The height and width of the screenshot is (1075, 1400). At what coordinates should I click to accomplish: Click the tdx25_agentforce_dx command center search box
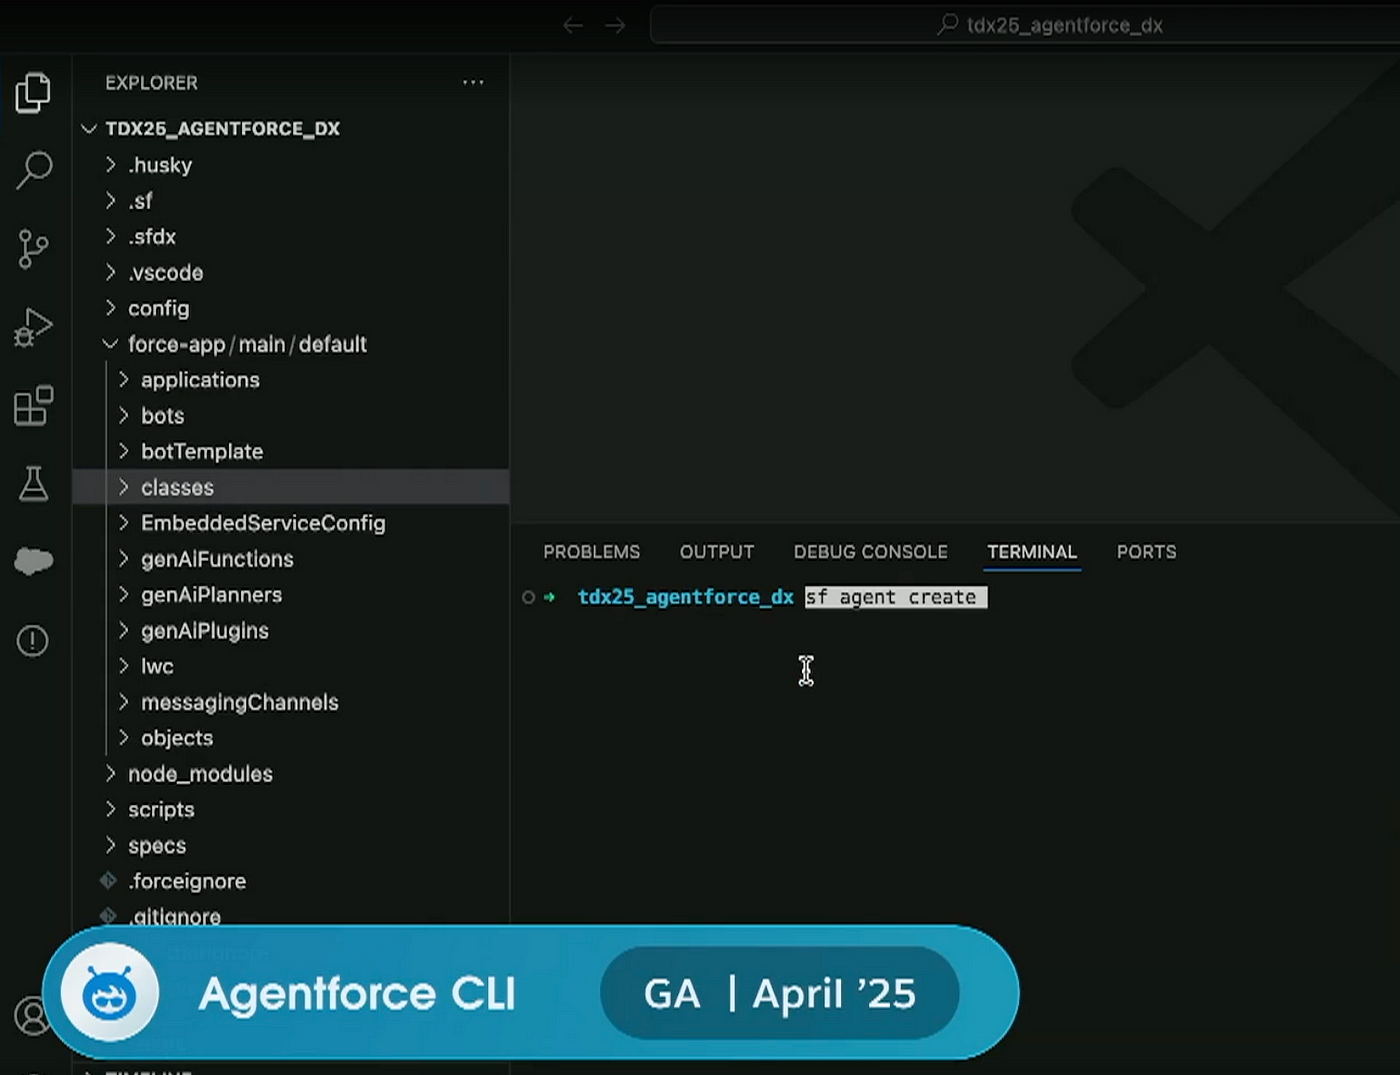(x=1025, y=25)
